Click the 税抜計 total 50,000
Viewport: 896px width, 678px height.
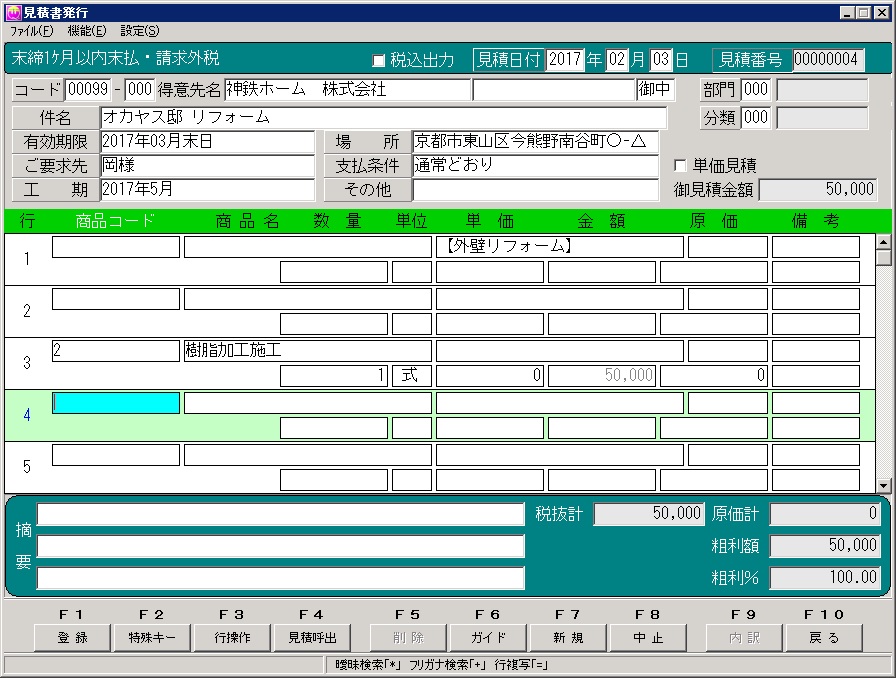tap(649, 513)
